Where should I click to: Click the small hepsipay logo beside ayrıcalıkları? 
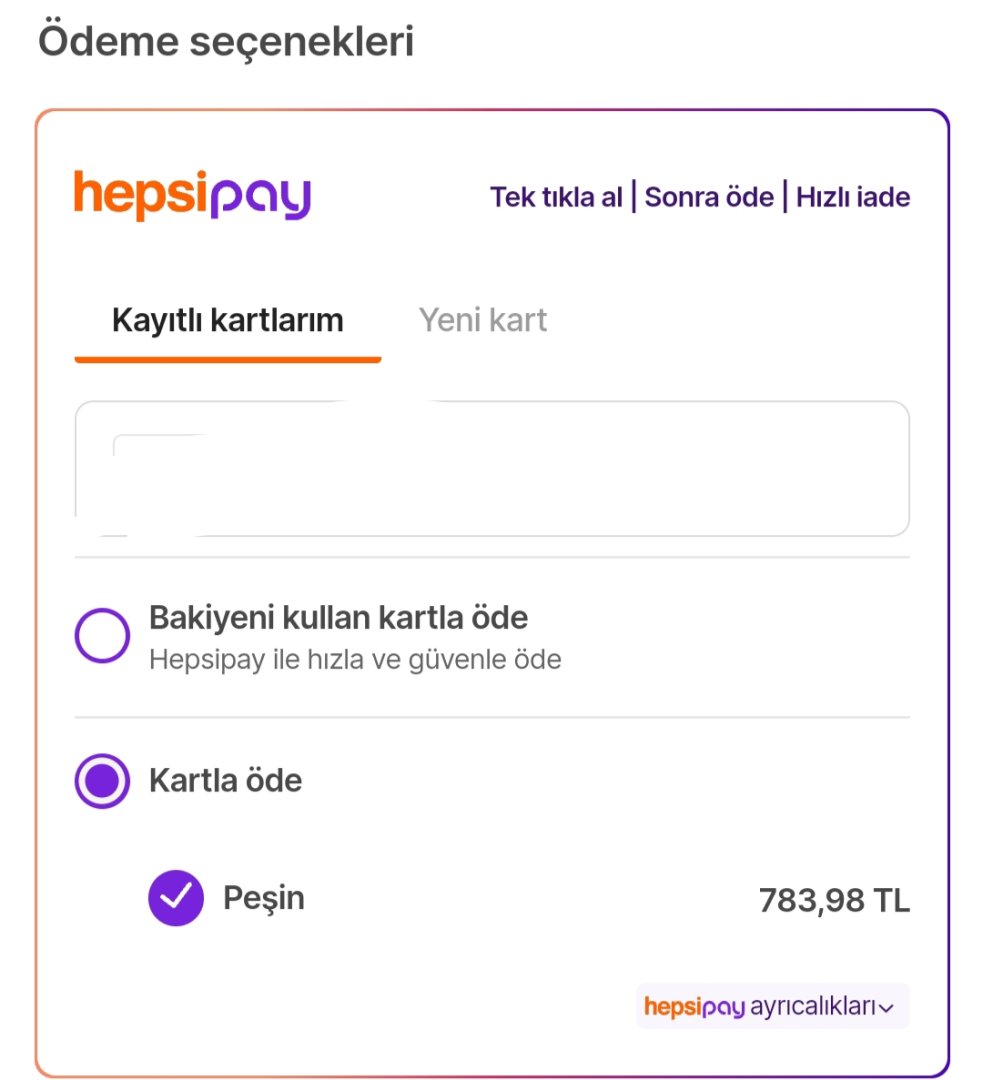pos(695,1006)
